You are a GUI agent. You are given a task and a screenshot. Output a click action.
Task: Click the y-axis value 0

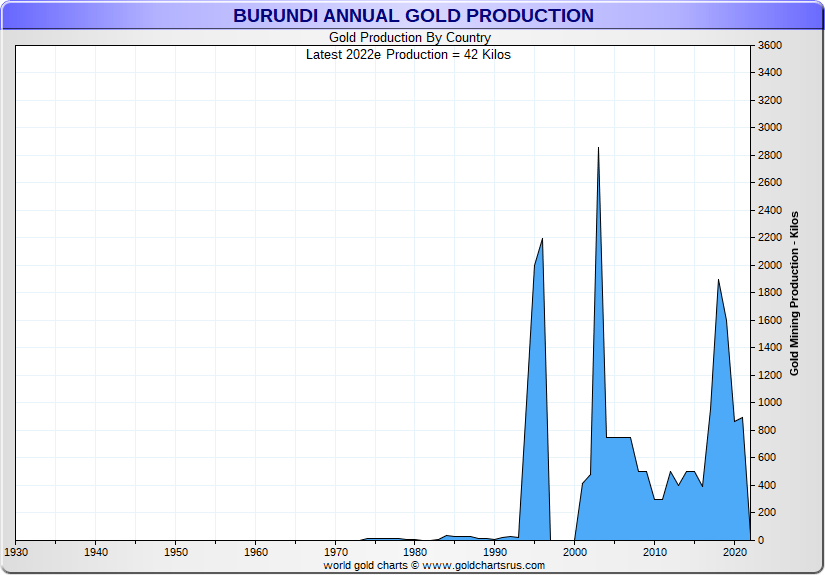click(x=761, y=540)
